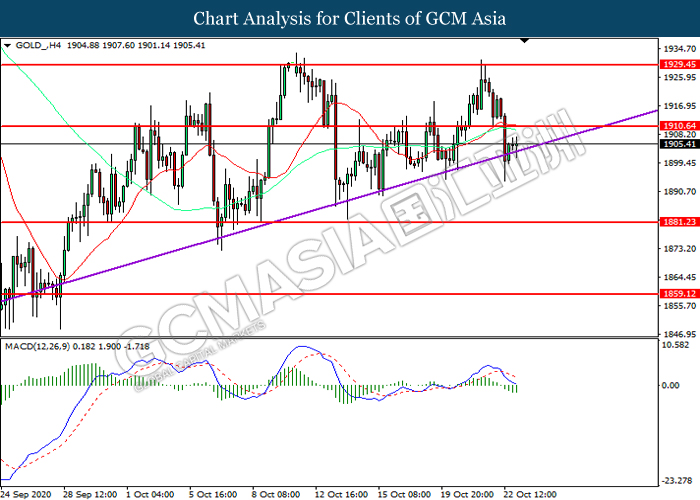Click the 1890.70 price axis value
700x500 pixels.
pyautogui.click(x=679, y=192)
